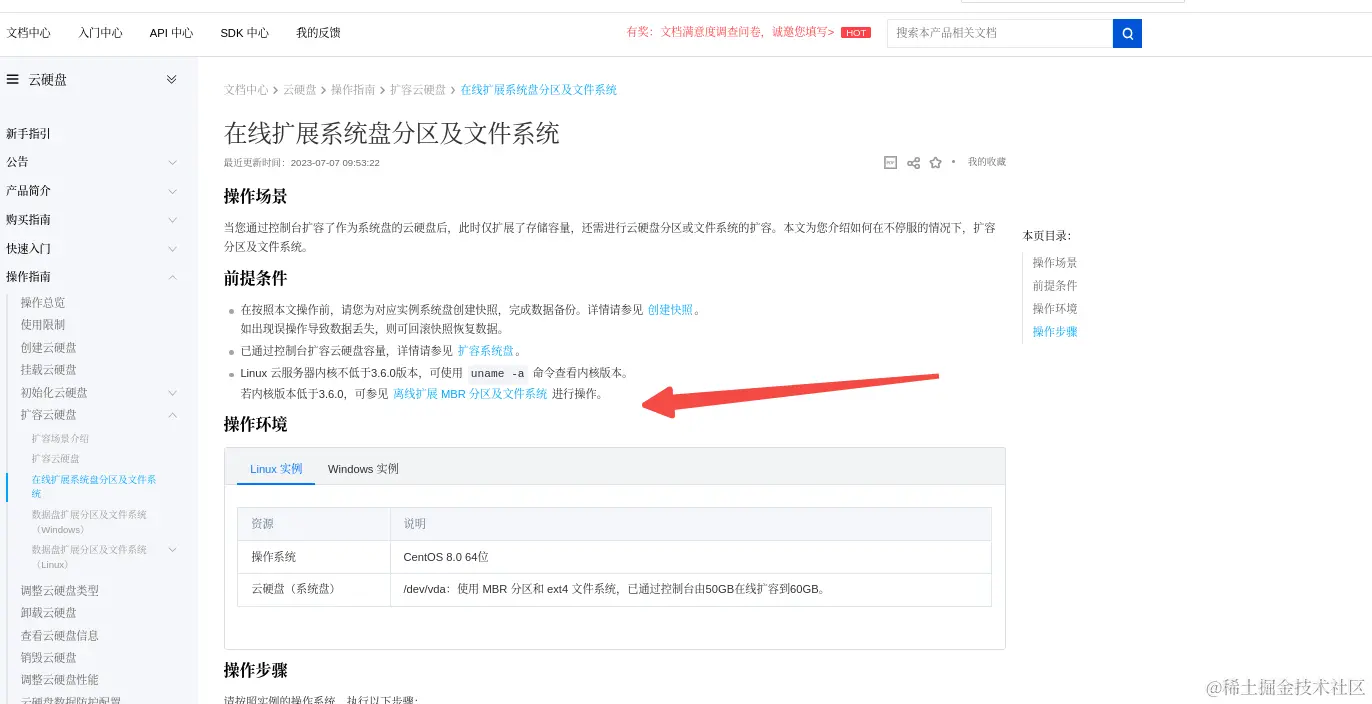Expand the 购买指南 sidebar section

[x=172, y=220]
